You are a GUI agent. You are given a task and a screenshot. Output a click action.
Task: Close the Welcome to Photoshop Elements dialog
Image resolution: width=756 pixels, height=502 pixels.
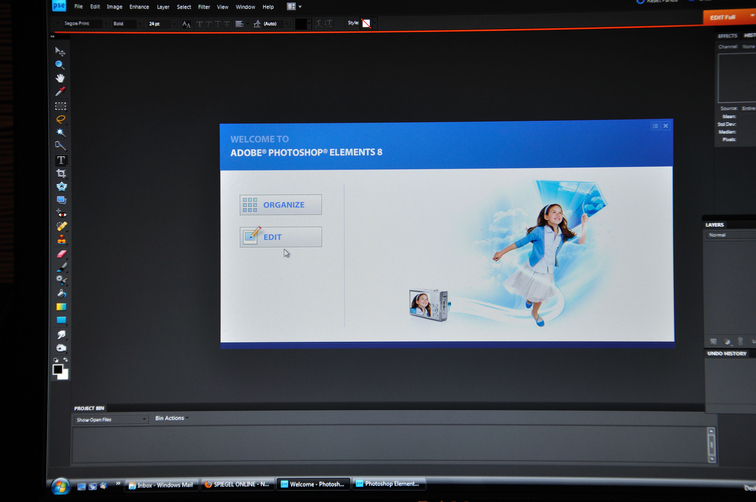666,126
